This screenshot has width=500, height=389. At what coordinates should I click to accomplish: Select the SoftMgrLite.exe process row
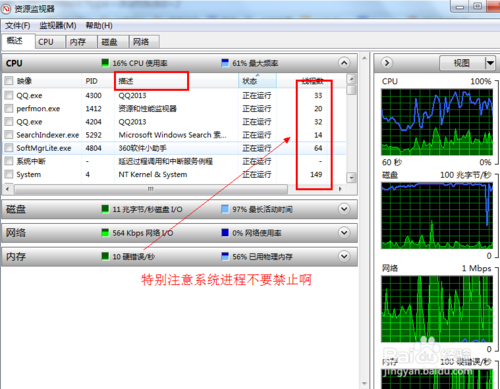tap(174, 148)
